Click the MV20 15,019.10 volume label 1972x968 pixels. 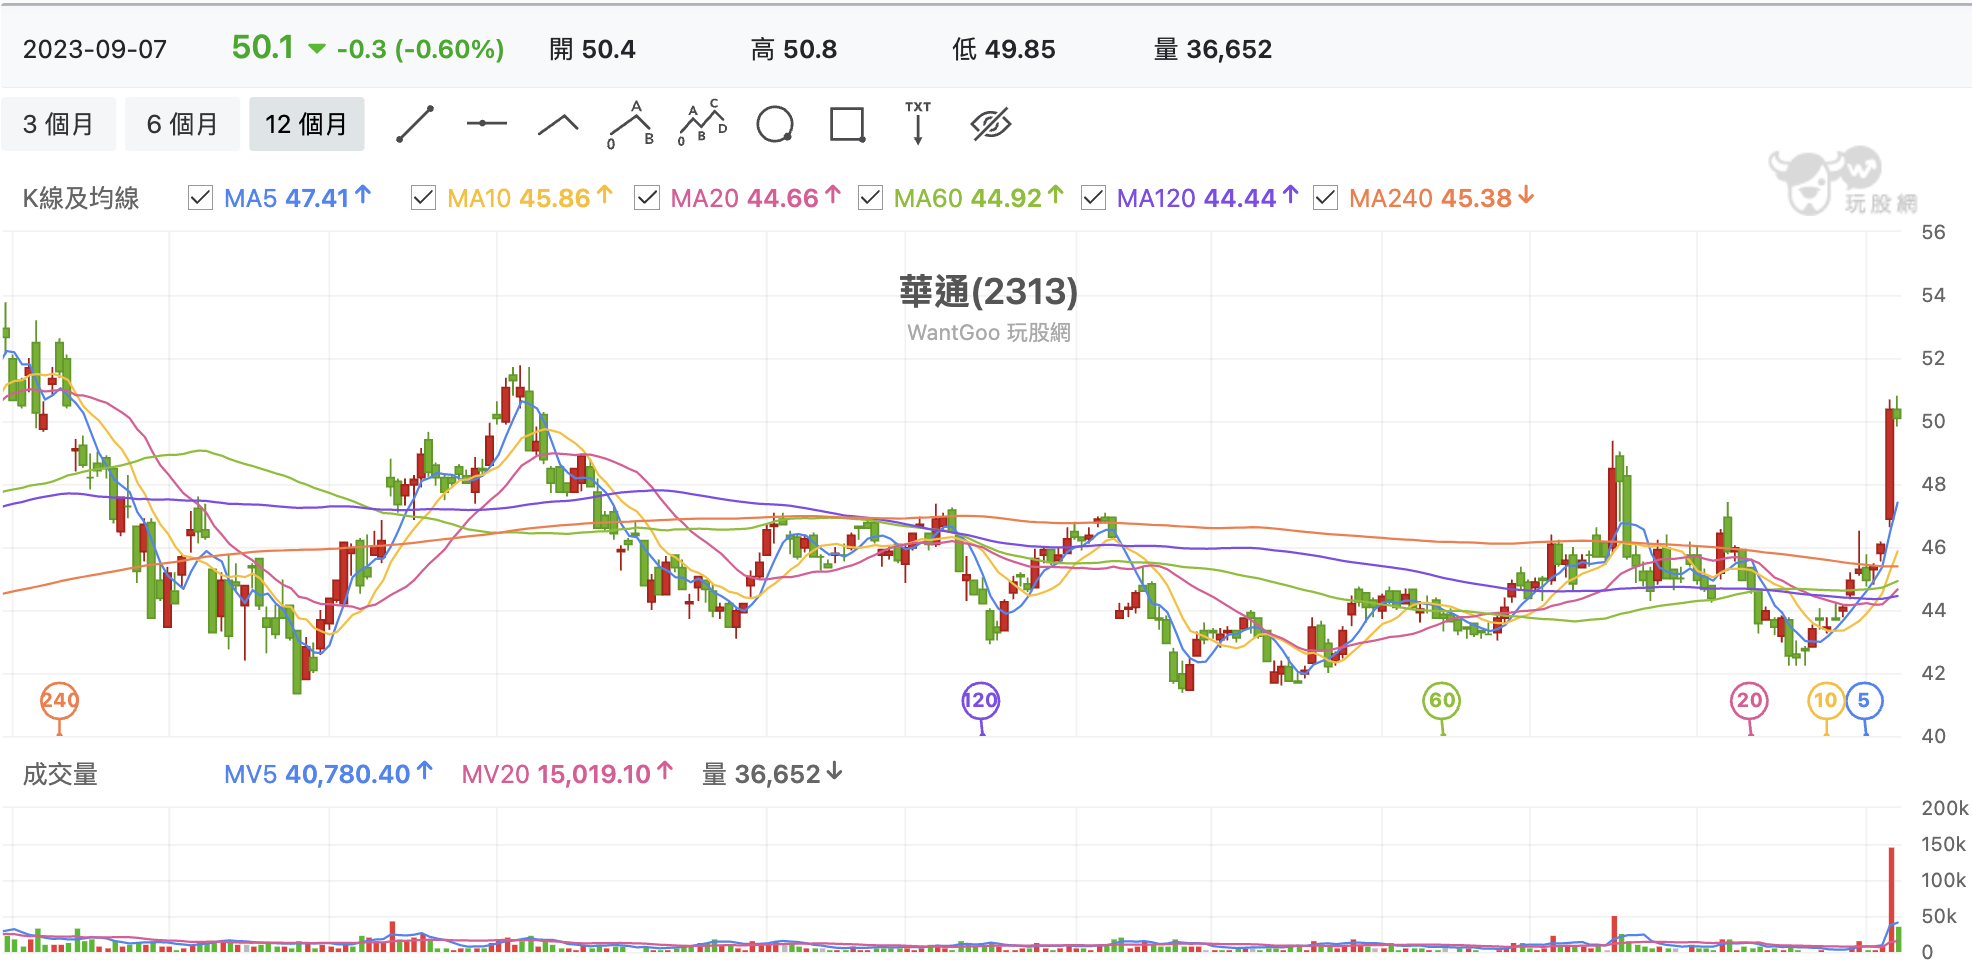pyautogui.click(x=567, y=774)
